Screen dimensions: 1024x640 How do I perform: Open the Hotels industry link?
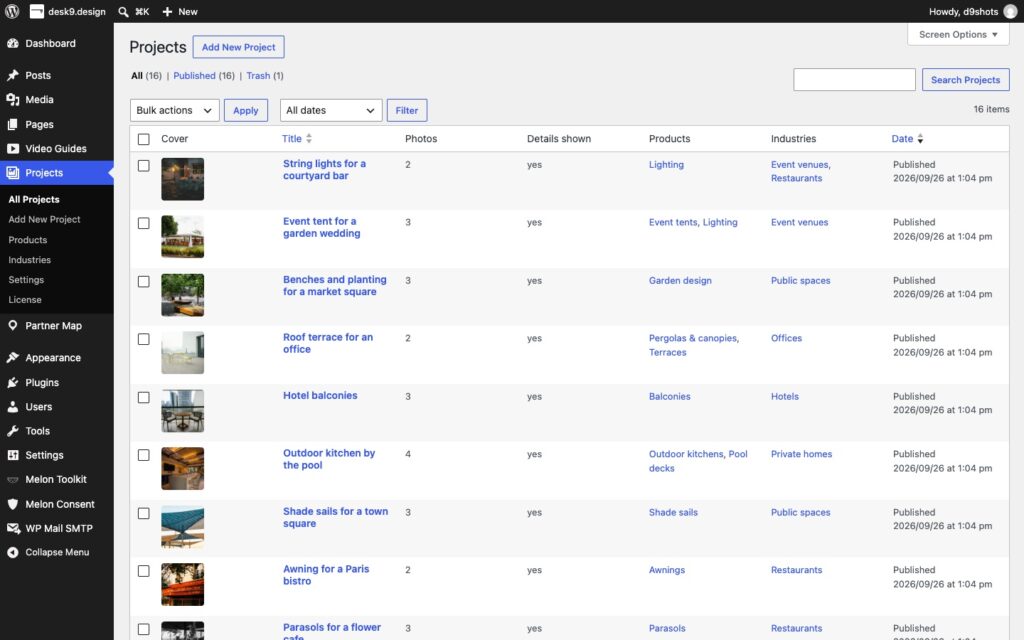click(784, 396)
